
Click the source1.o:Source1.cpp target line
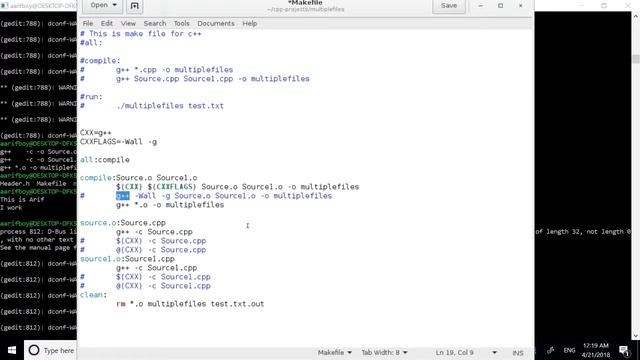tap(127, 259)
